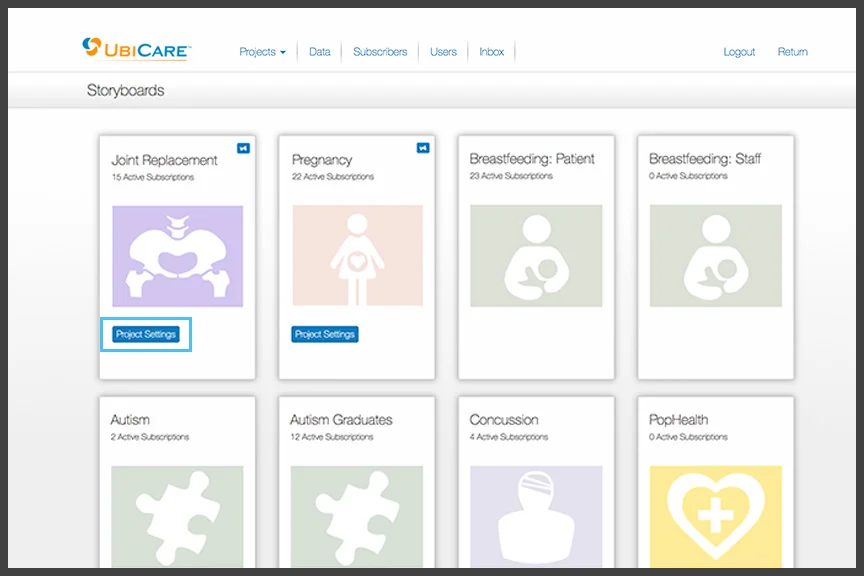Select the Breastfeeding: Patient image
Image resolution: width=864 pixels, height=576 pixels.
click(x=536, y=256)
